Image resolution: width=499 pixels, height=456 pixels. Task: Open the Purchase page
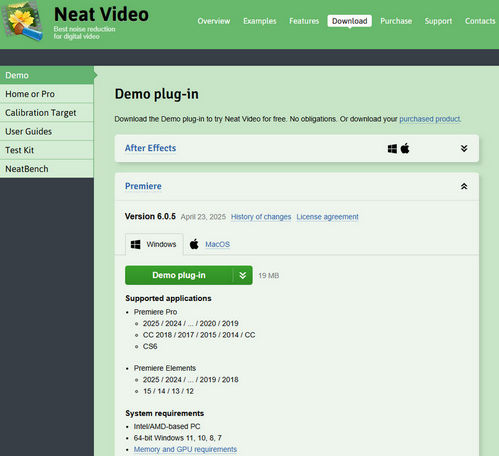(x=396, y=21)
